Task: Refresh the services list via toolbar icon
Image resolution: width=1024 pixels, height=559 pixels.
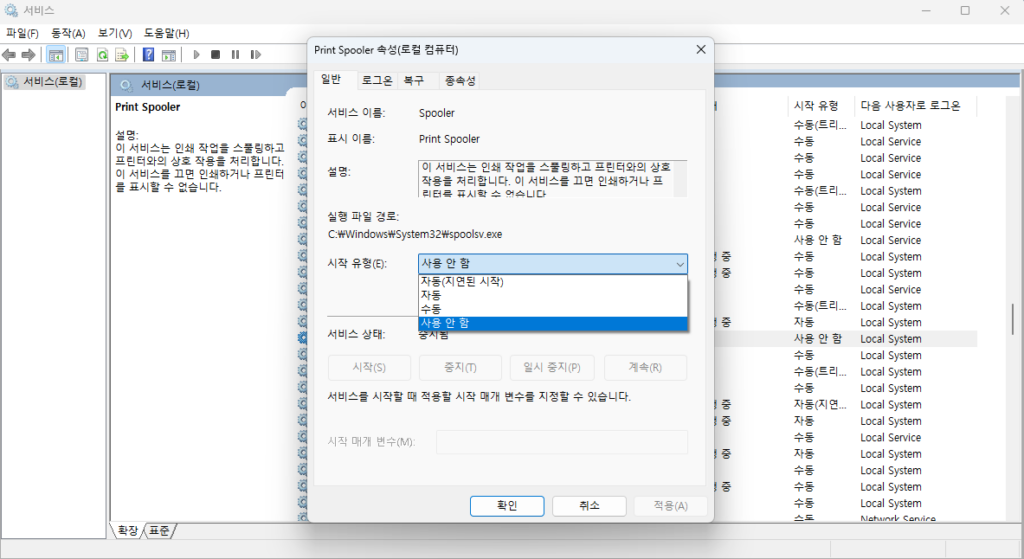Action: (103, 55)
